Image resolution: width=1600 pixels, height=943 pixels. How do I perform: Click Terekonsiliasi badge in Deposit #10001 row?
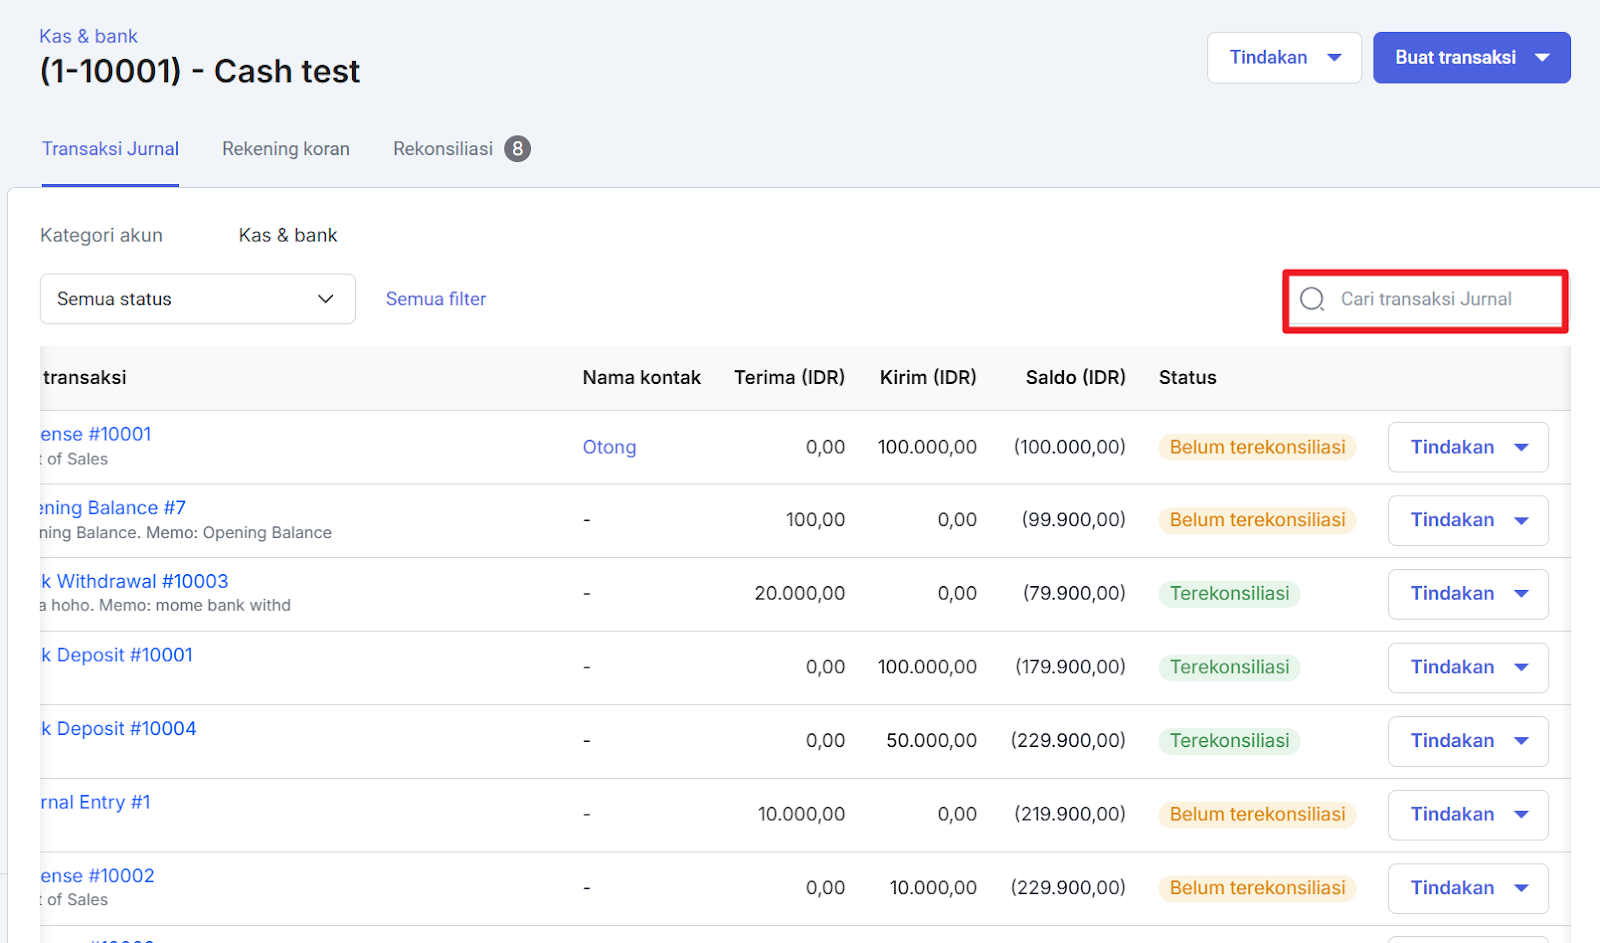click(x=1229, y=667)
